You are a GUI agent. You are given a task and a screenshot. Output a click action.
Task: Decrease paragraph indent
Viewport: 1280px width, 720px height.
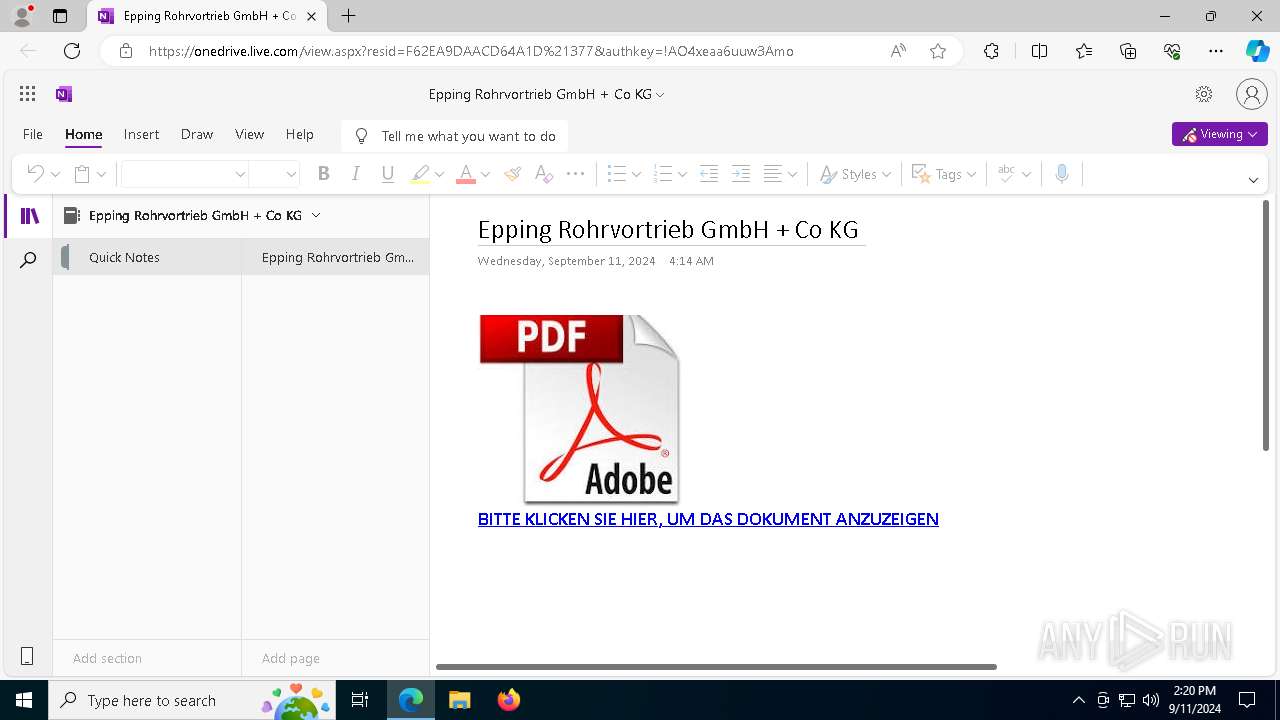pyautogui.click(x=709, y=174)
